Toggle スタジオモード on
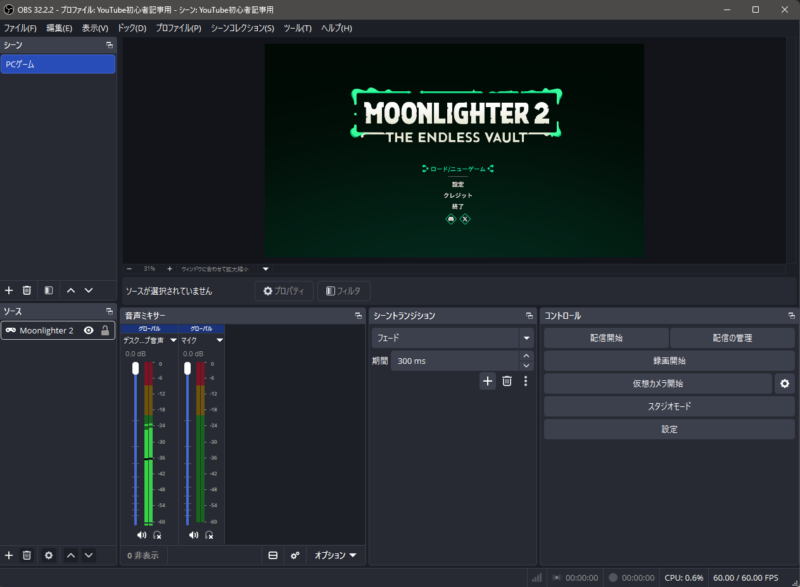This screenshot has width=800, height=587. [x=669, y=406]
